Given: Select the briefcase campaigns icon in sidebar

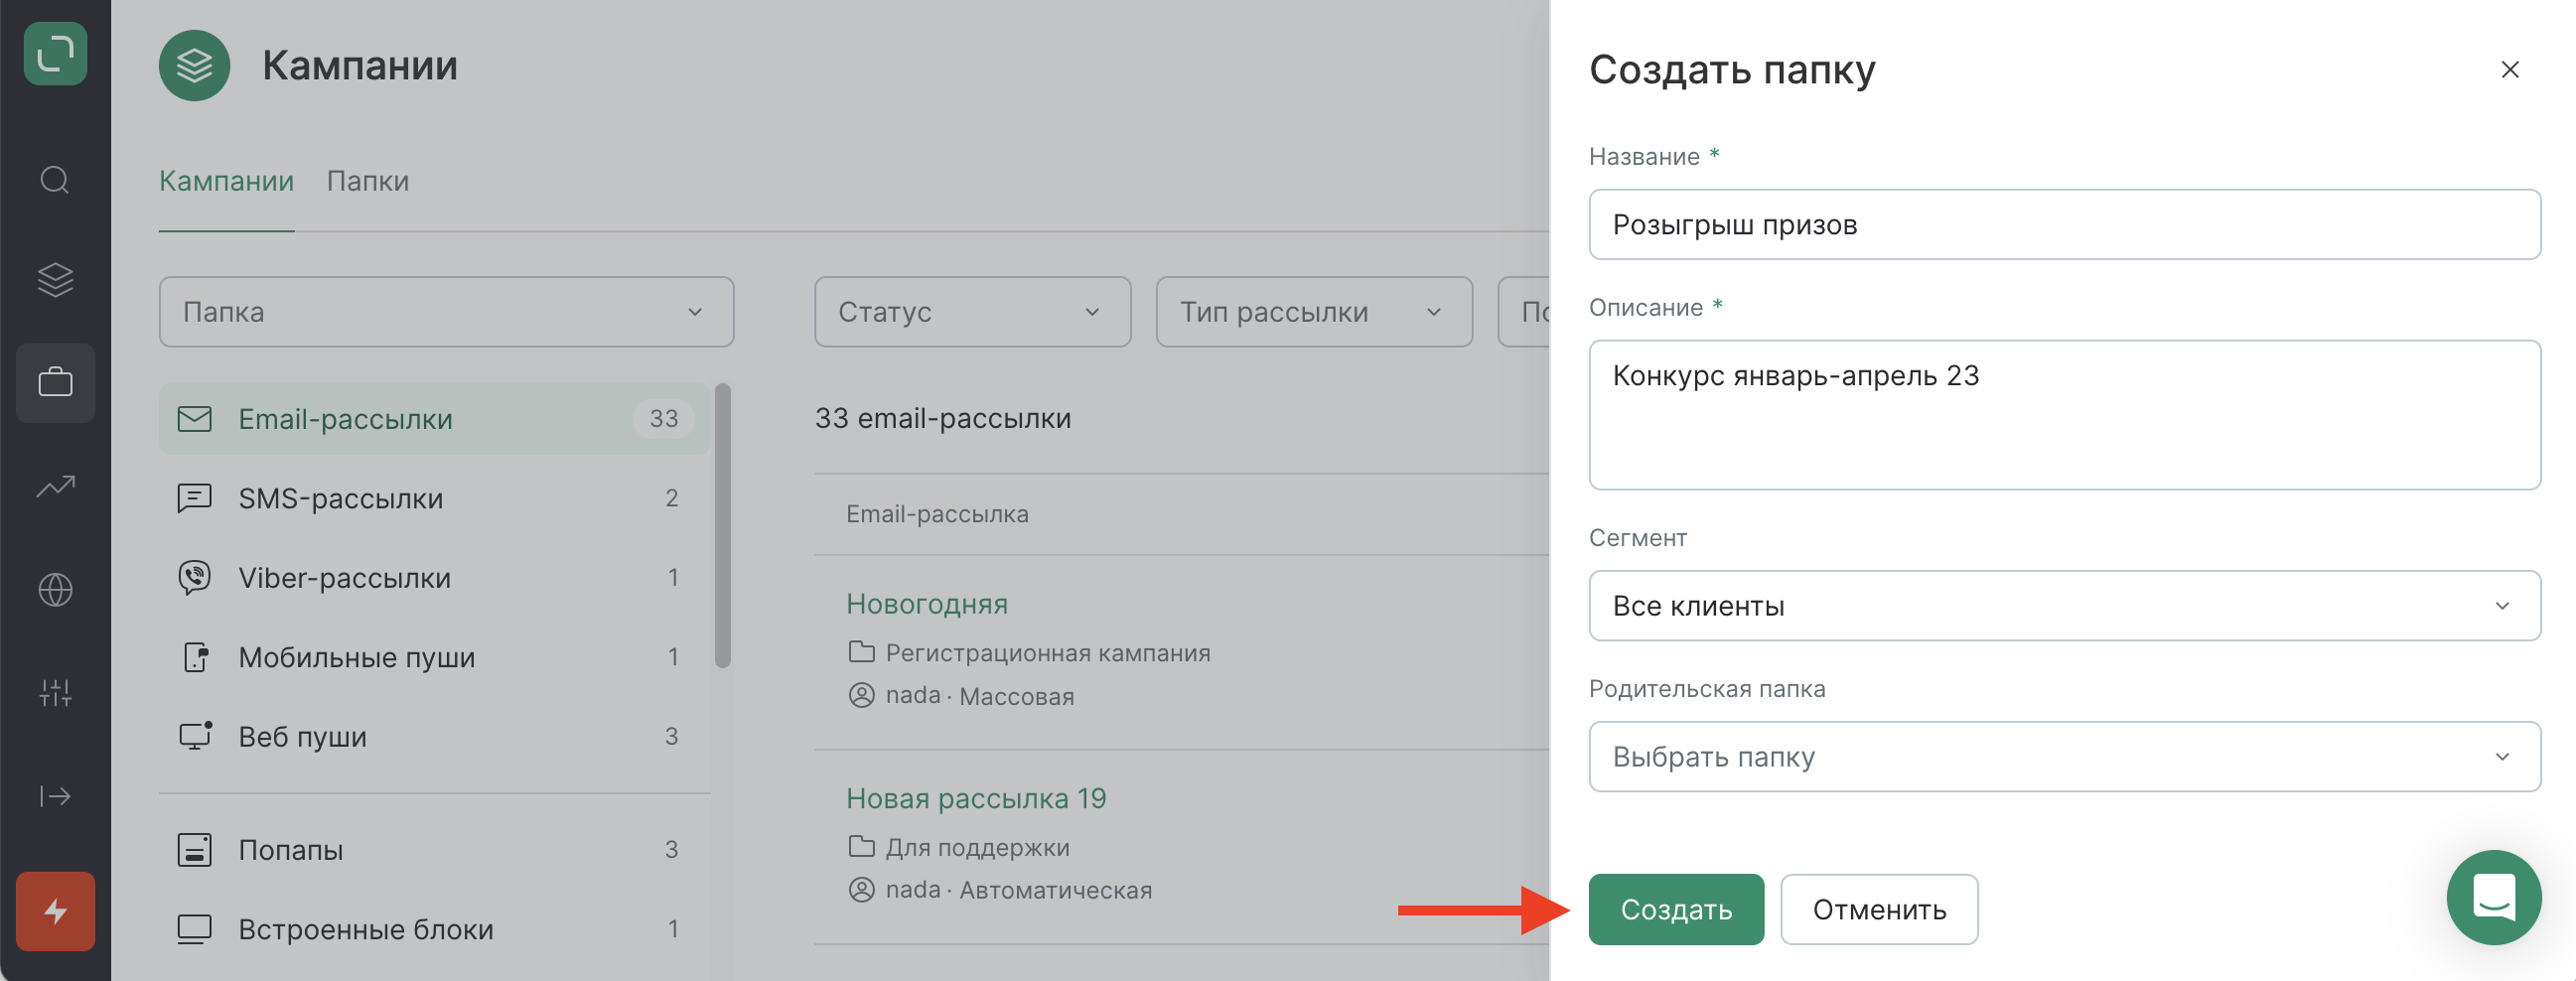Looking at the screenshot, I should pos(55,383).
